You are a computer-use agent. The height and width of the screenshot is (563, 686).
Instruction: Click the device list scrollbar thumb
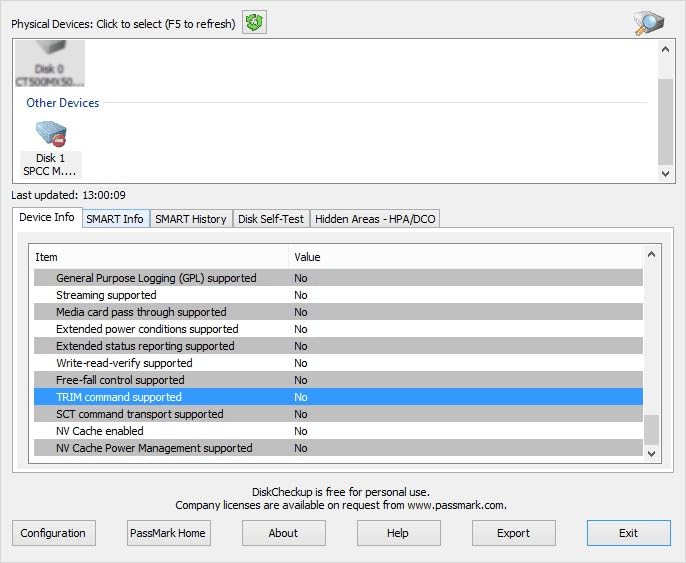(x=665, y=121)
